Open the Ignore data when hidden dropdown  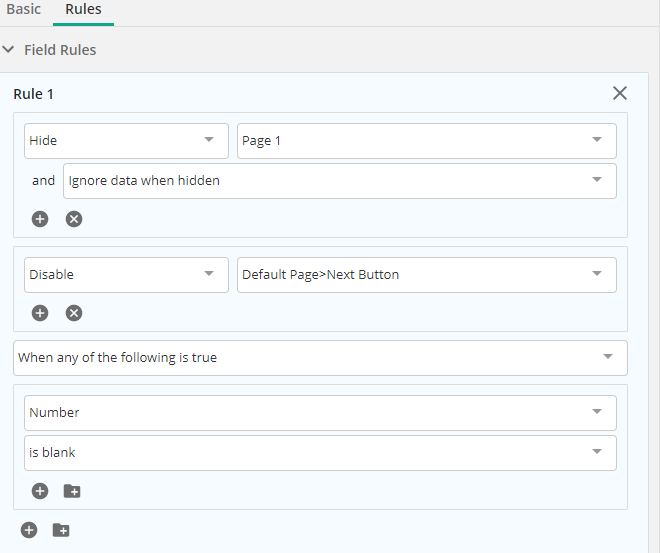[x=340, y=181]
